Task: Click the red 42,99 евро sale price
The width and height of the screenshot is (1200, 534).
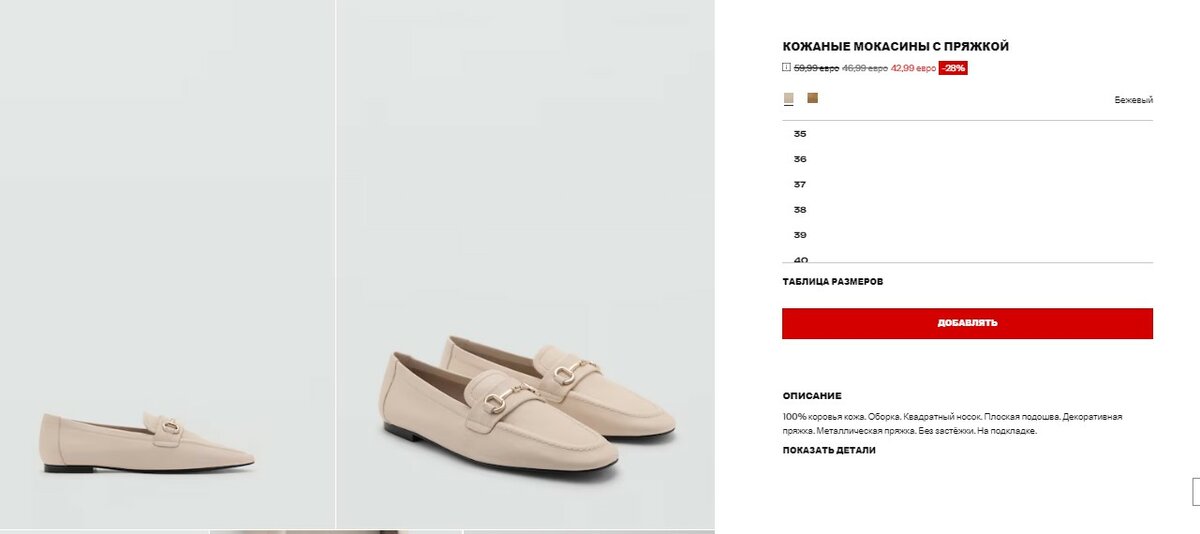Action: pos(913,68)
